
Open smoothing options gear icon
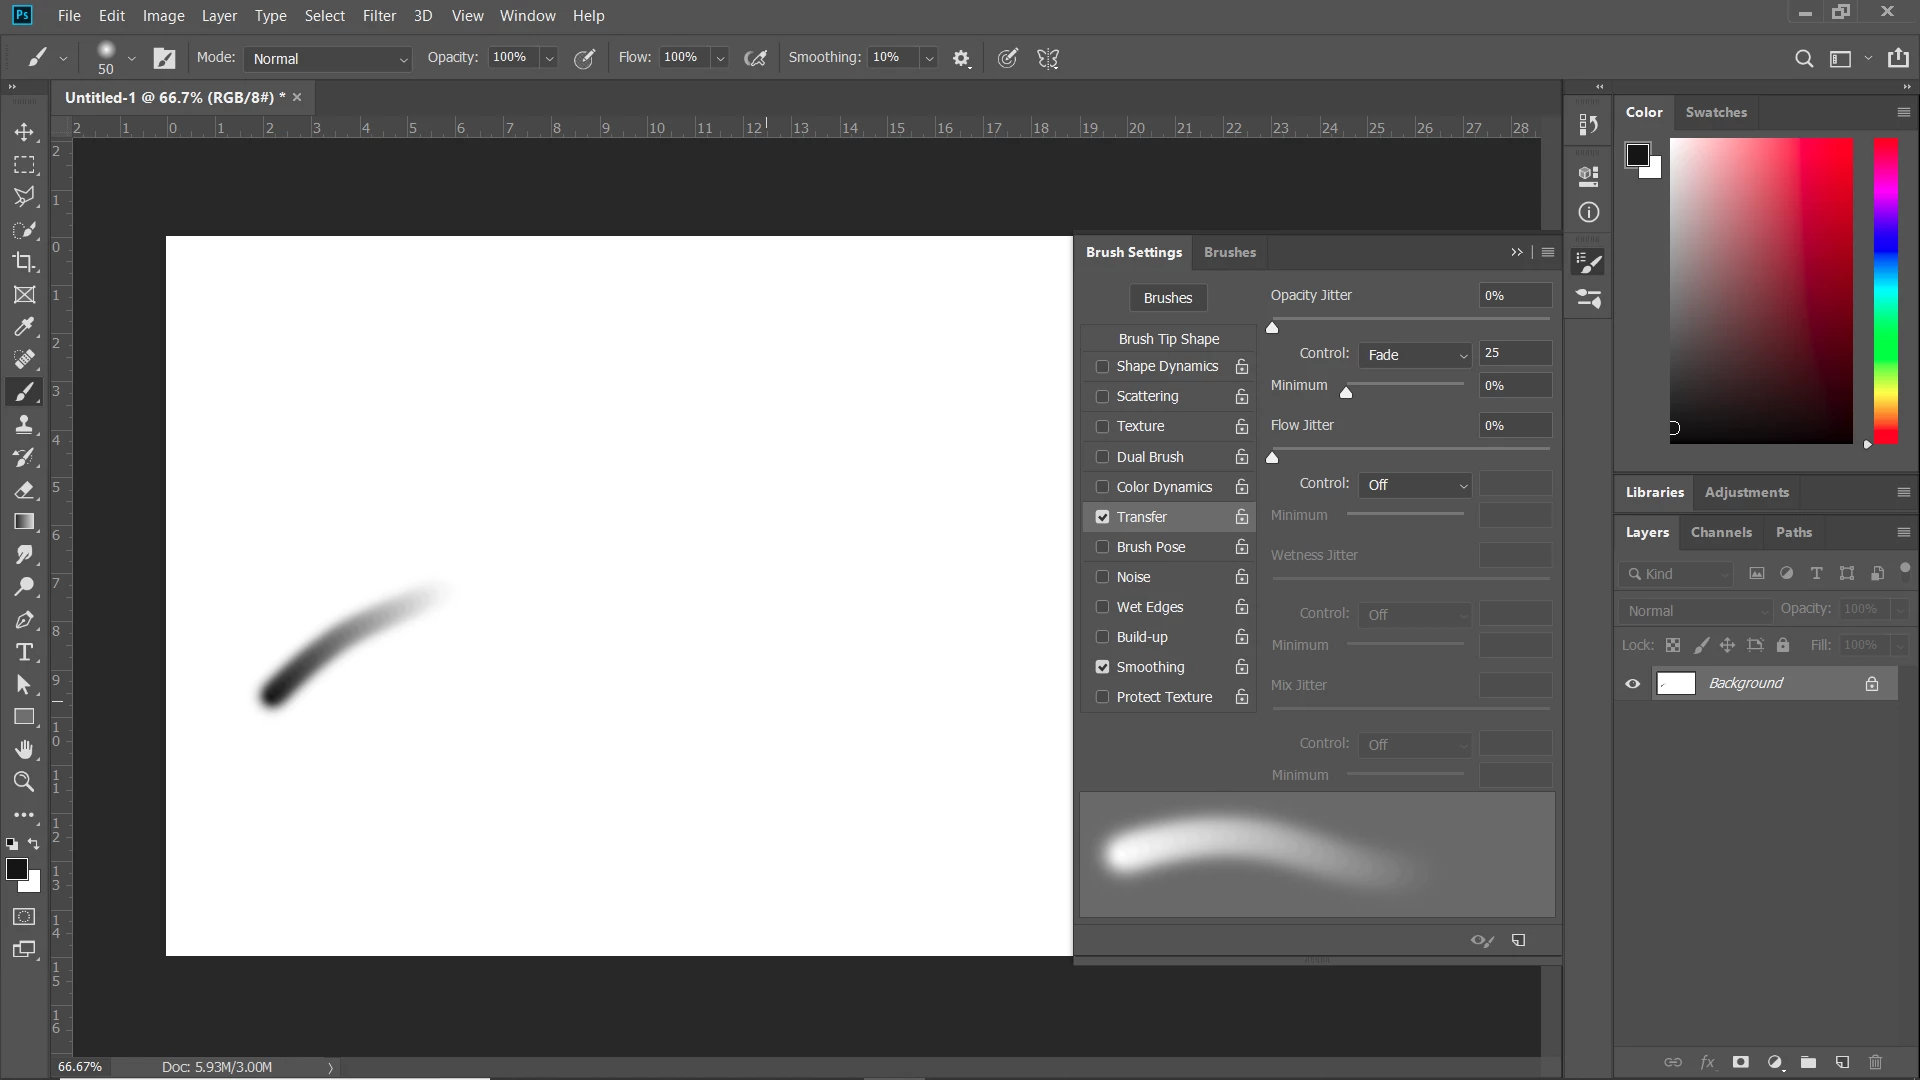961,59
